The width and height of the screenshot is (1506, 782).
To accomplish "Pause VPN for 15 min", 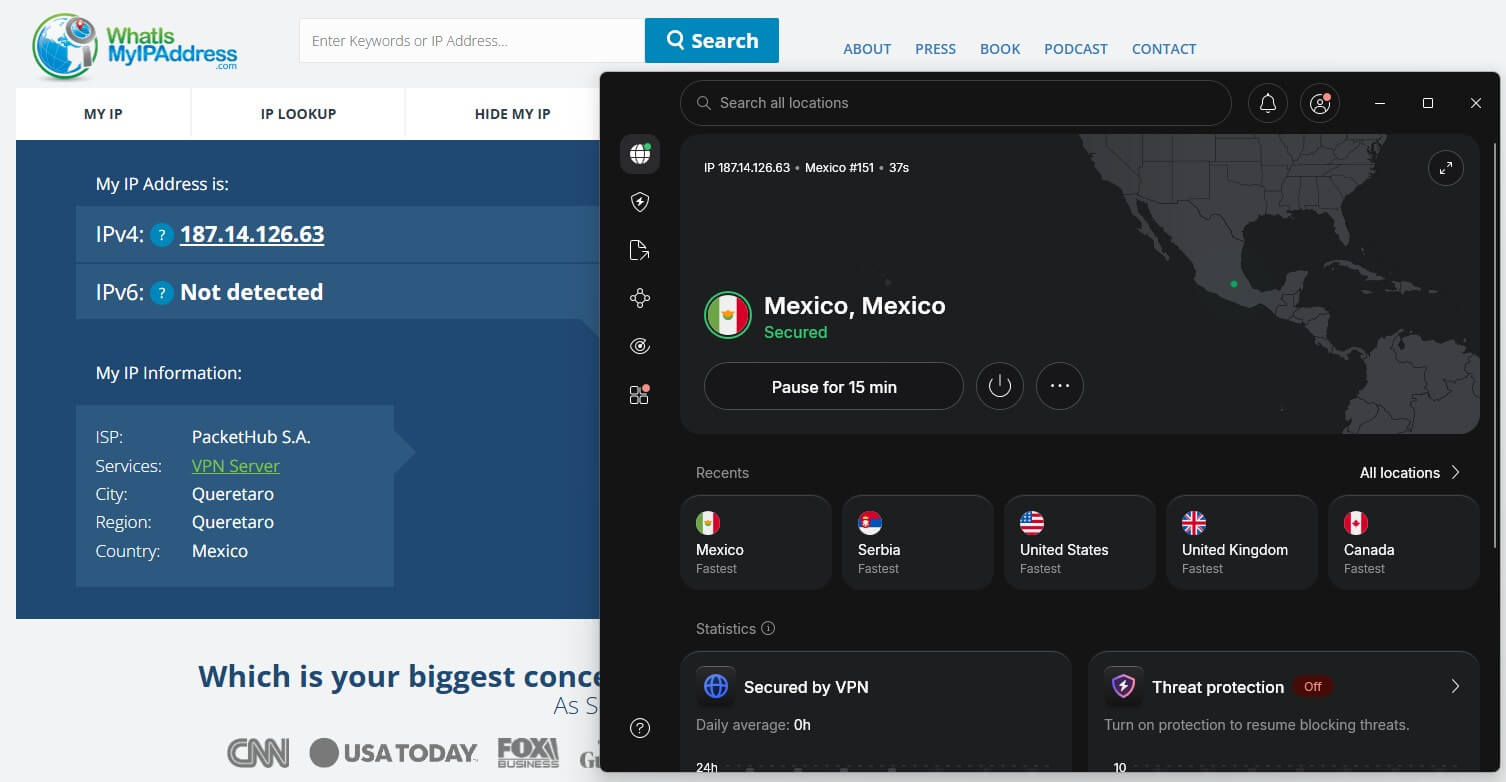I will click(x=834, y=386).
